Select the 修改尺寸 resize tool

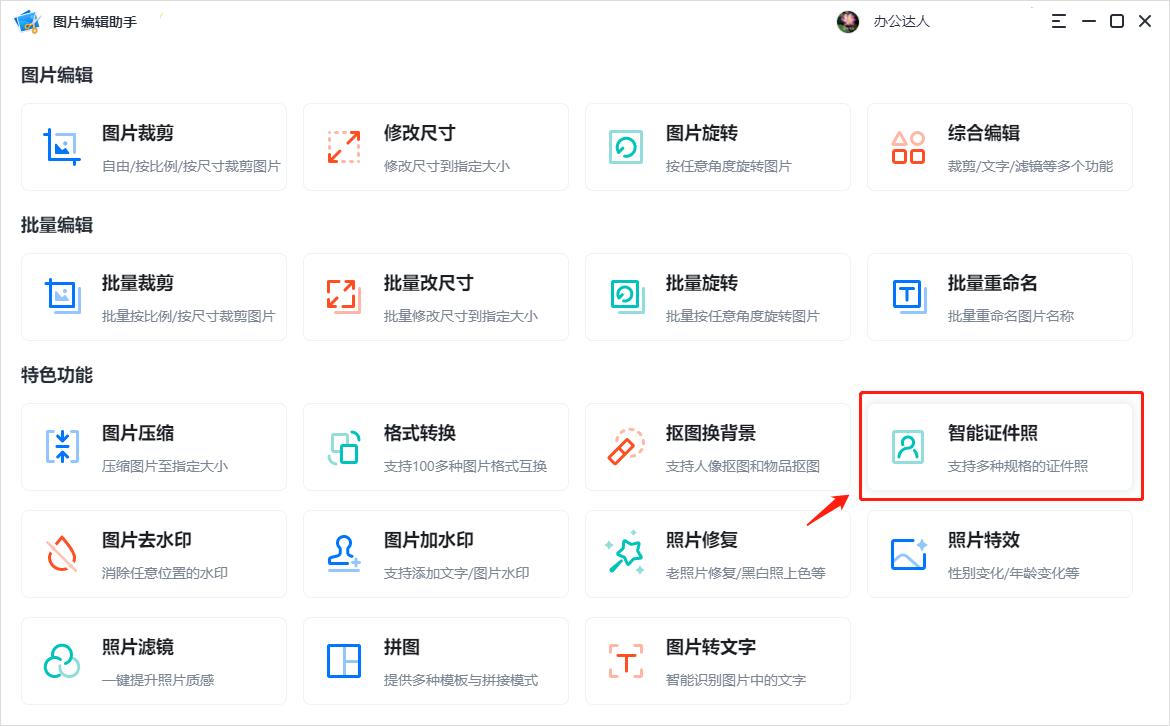pos(436,146)
